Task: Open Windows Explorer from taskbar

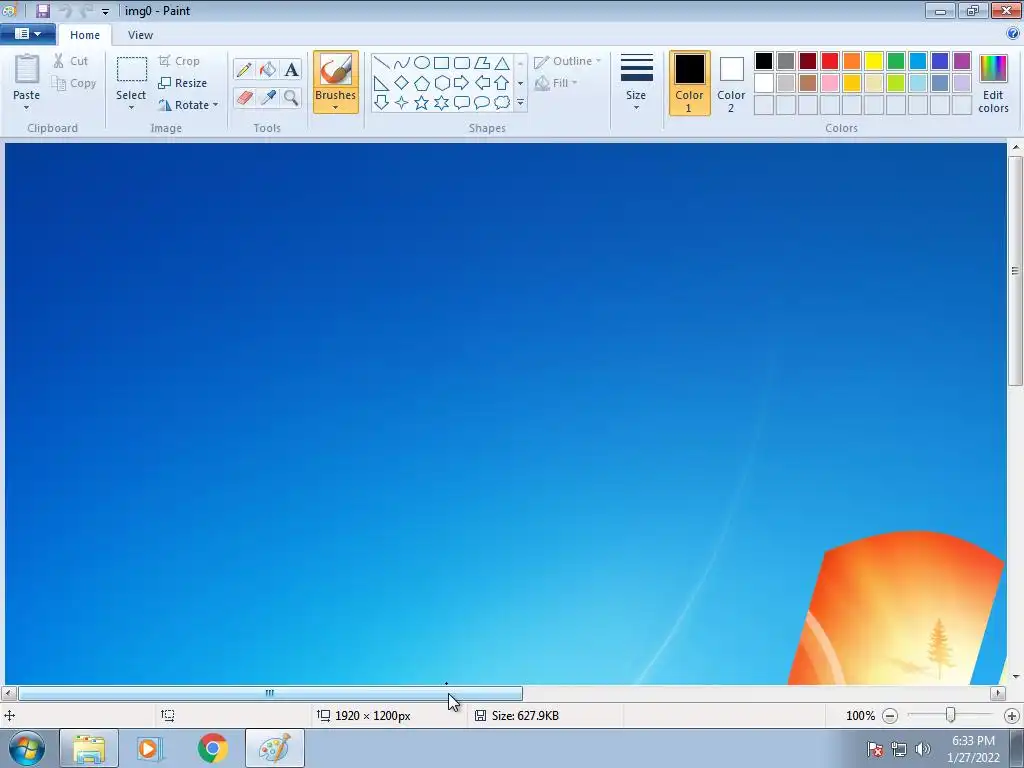Action: 89,748
